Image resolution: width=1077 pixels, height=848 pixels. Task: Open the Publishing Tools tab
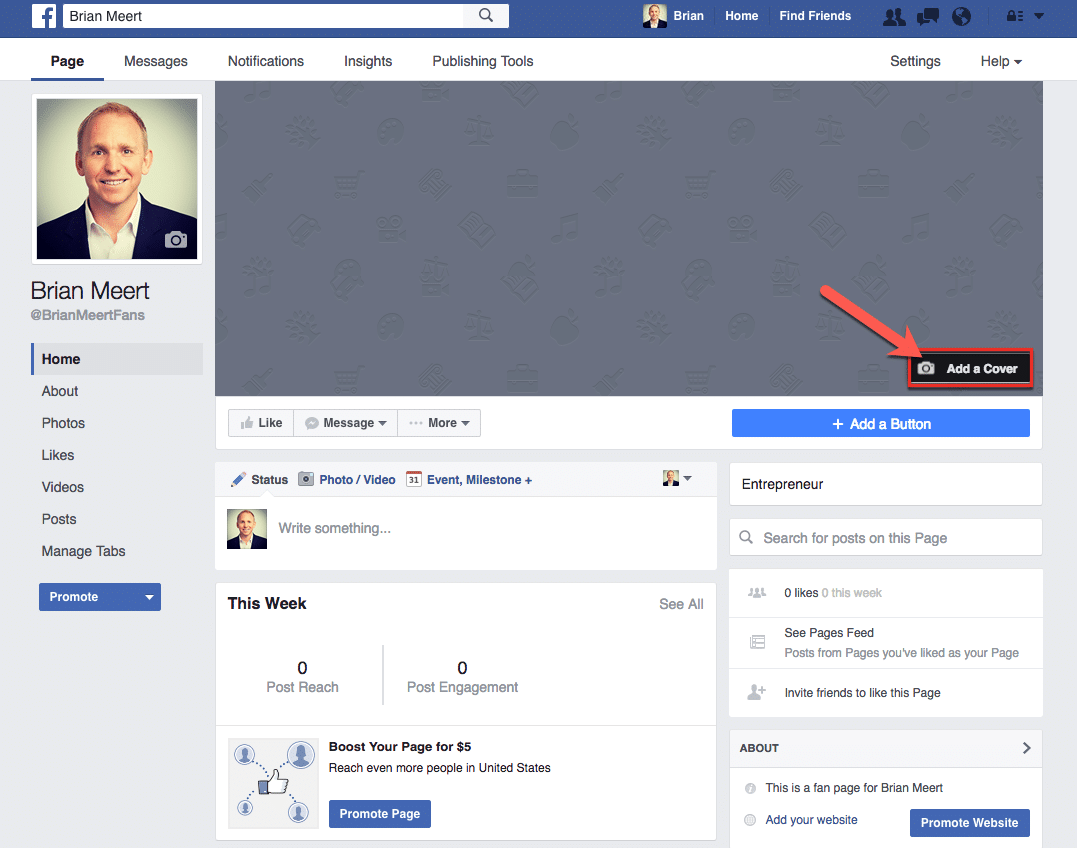click(x=483, y=61)
